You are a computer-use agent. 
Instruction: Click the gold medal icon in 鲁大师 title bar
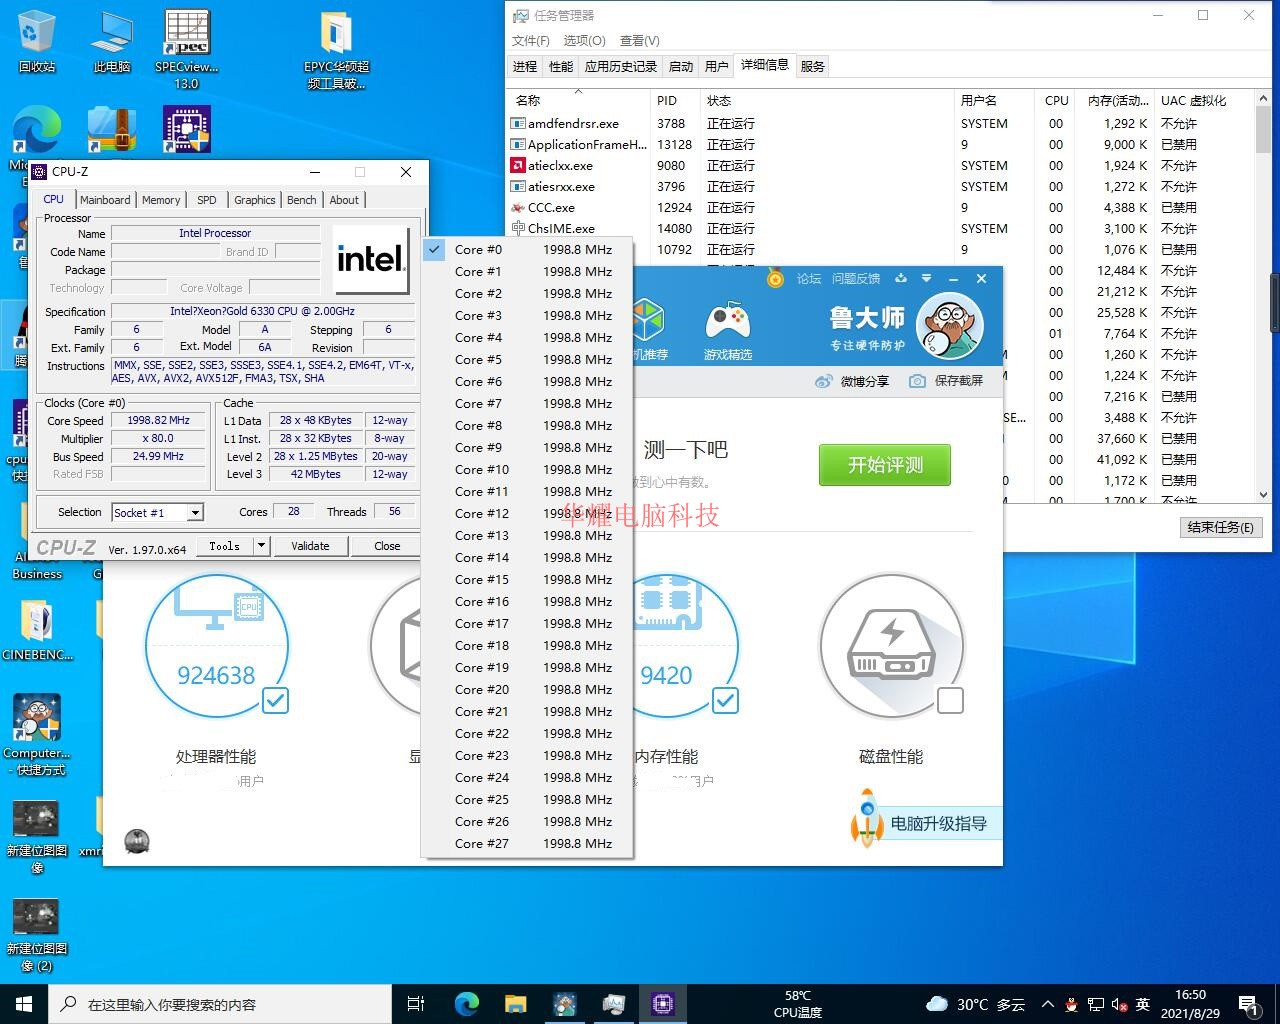point(775,278)
